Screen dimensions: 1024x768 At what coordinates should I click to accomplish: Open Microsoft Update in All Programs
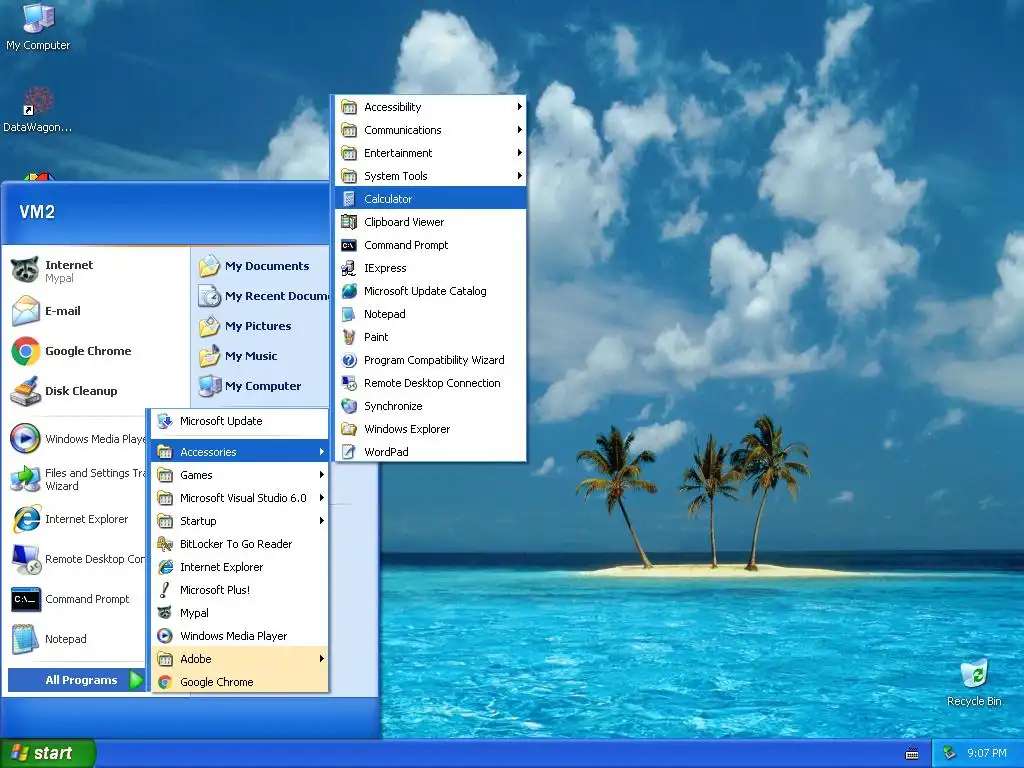[x=240, y=421]
